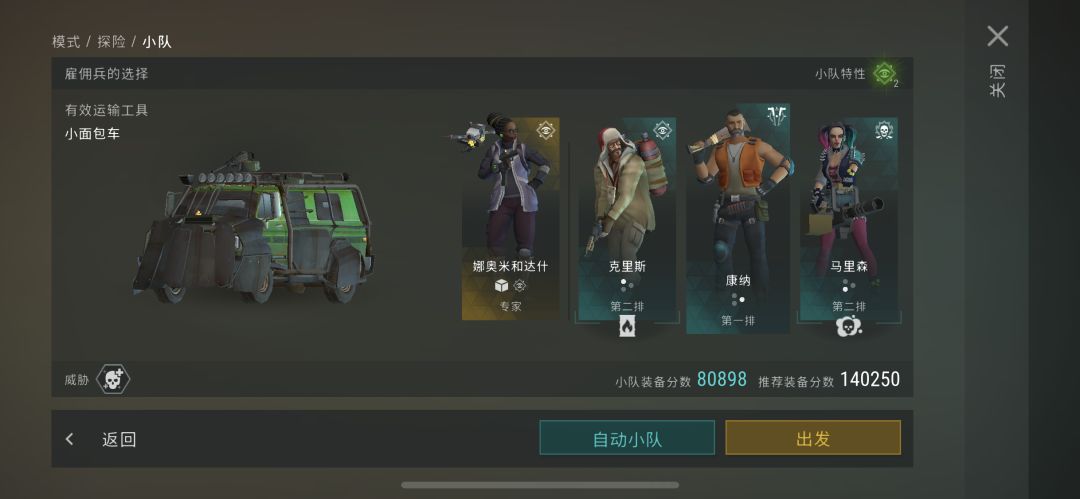Select the 康纳 first-row mercenary card
The height and width of the screenshot is (499, 1080).
coord(738,218)
